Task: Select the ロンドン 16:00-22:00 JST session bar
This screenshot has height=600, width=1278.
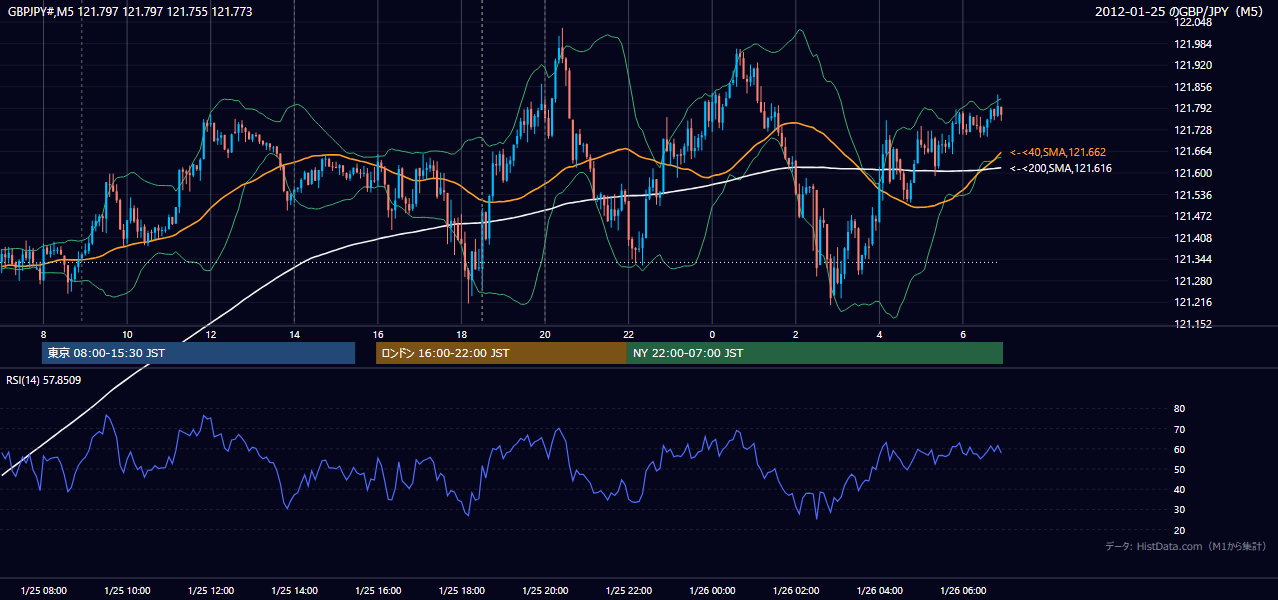Action: pyautogui.click(x=501, y=353)
